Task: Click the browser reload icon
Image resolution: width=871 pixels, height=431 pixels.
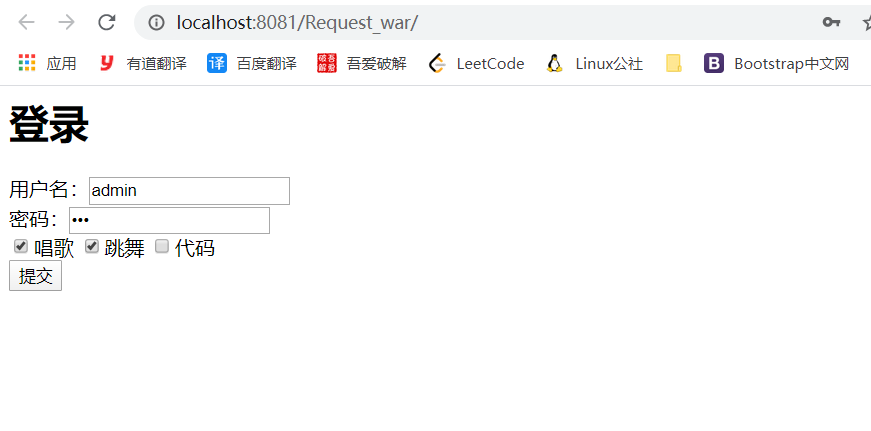Action: click(x=107, y=22)
